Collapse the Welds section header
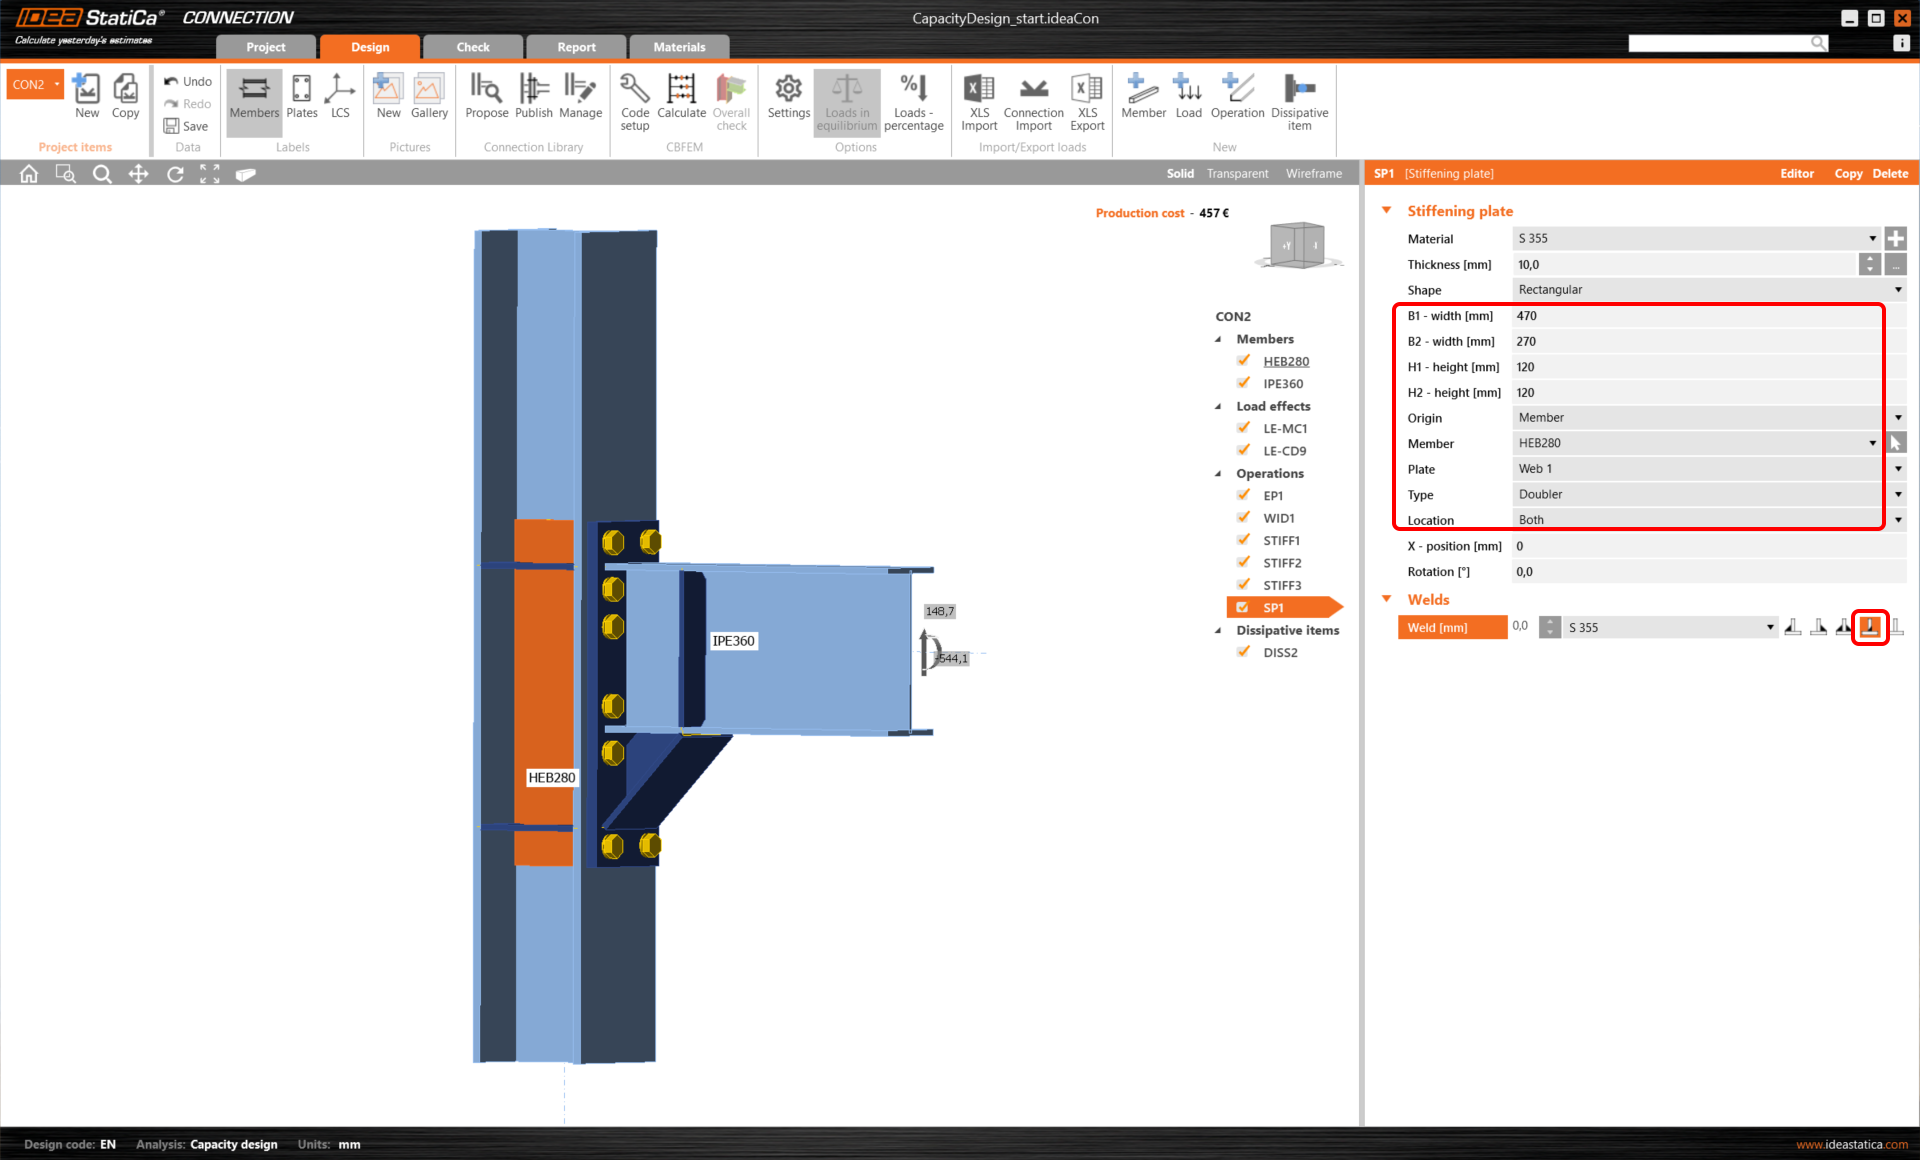This screenshot has width=1920, height=1160. pyautogui.click(x=1386, y=599)
